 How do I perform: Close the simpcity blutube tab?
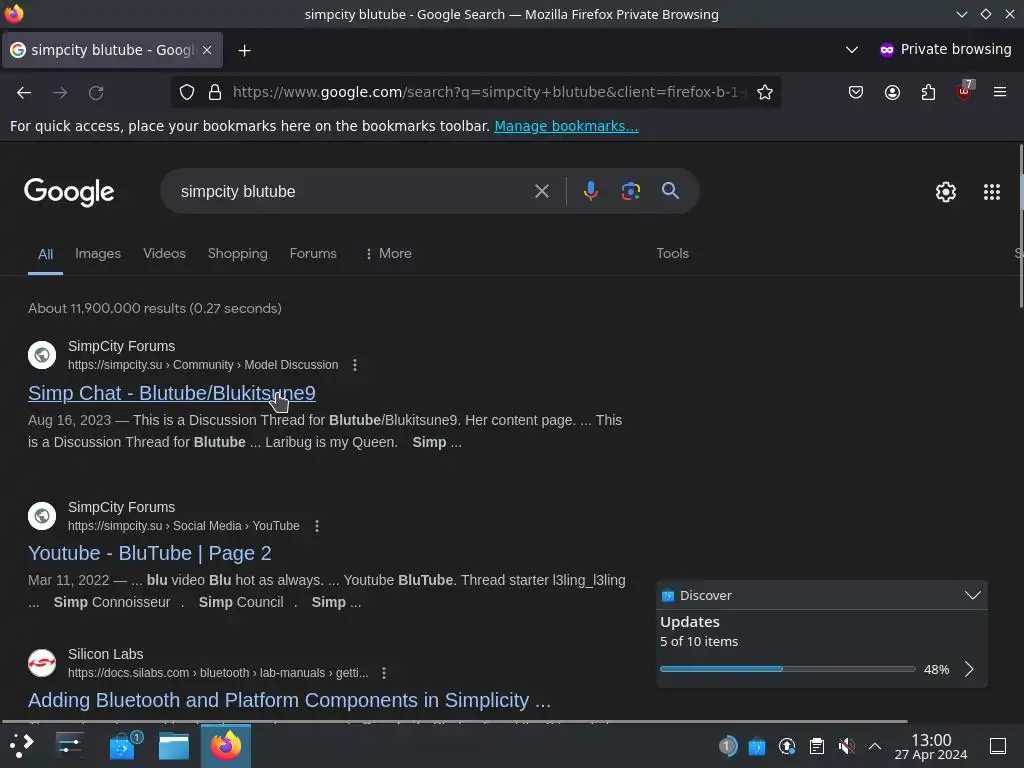pos(207,50)
